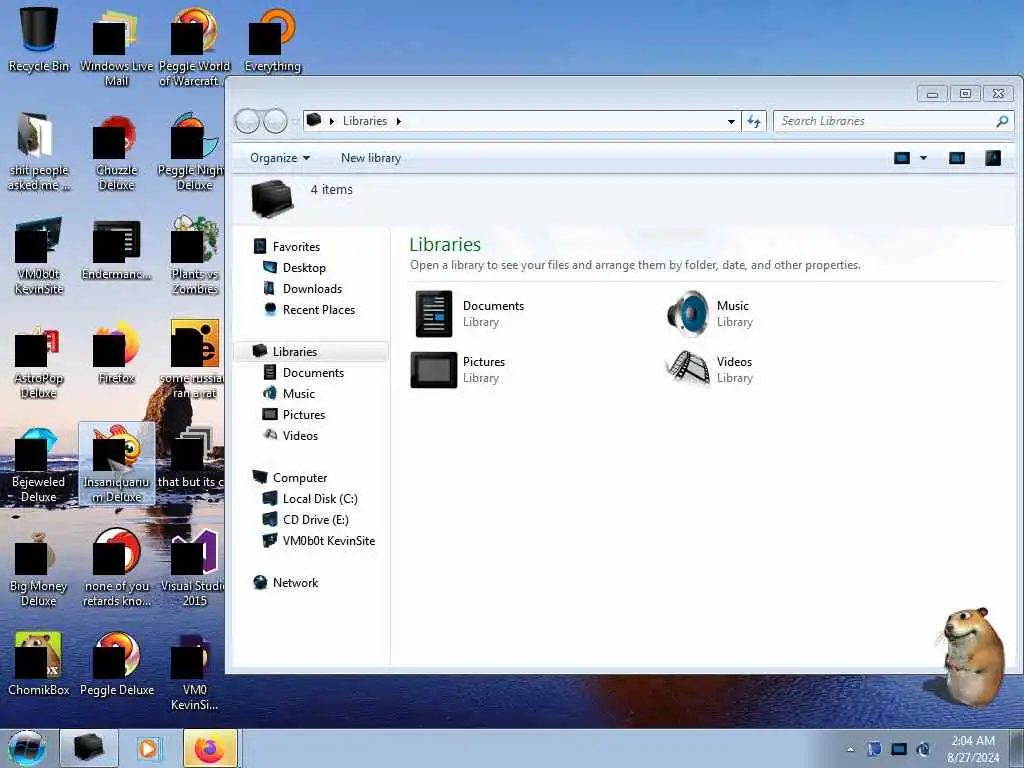
Task: Click the volume icon in system tray
Action: pyautogui.click(x=923, y=749)
